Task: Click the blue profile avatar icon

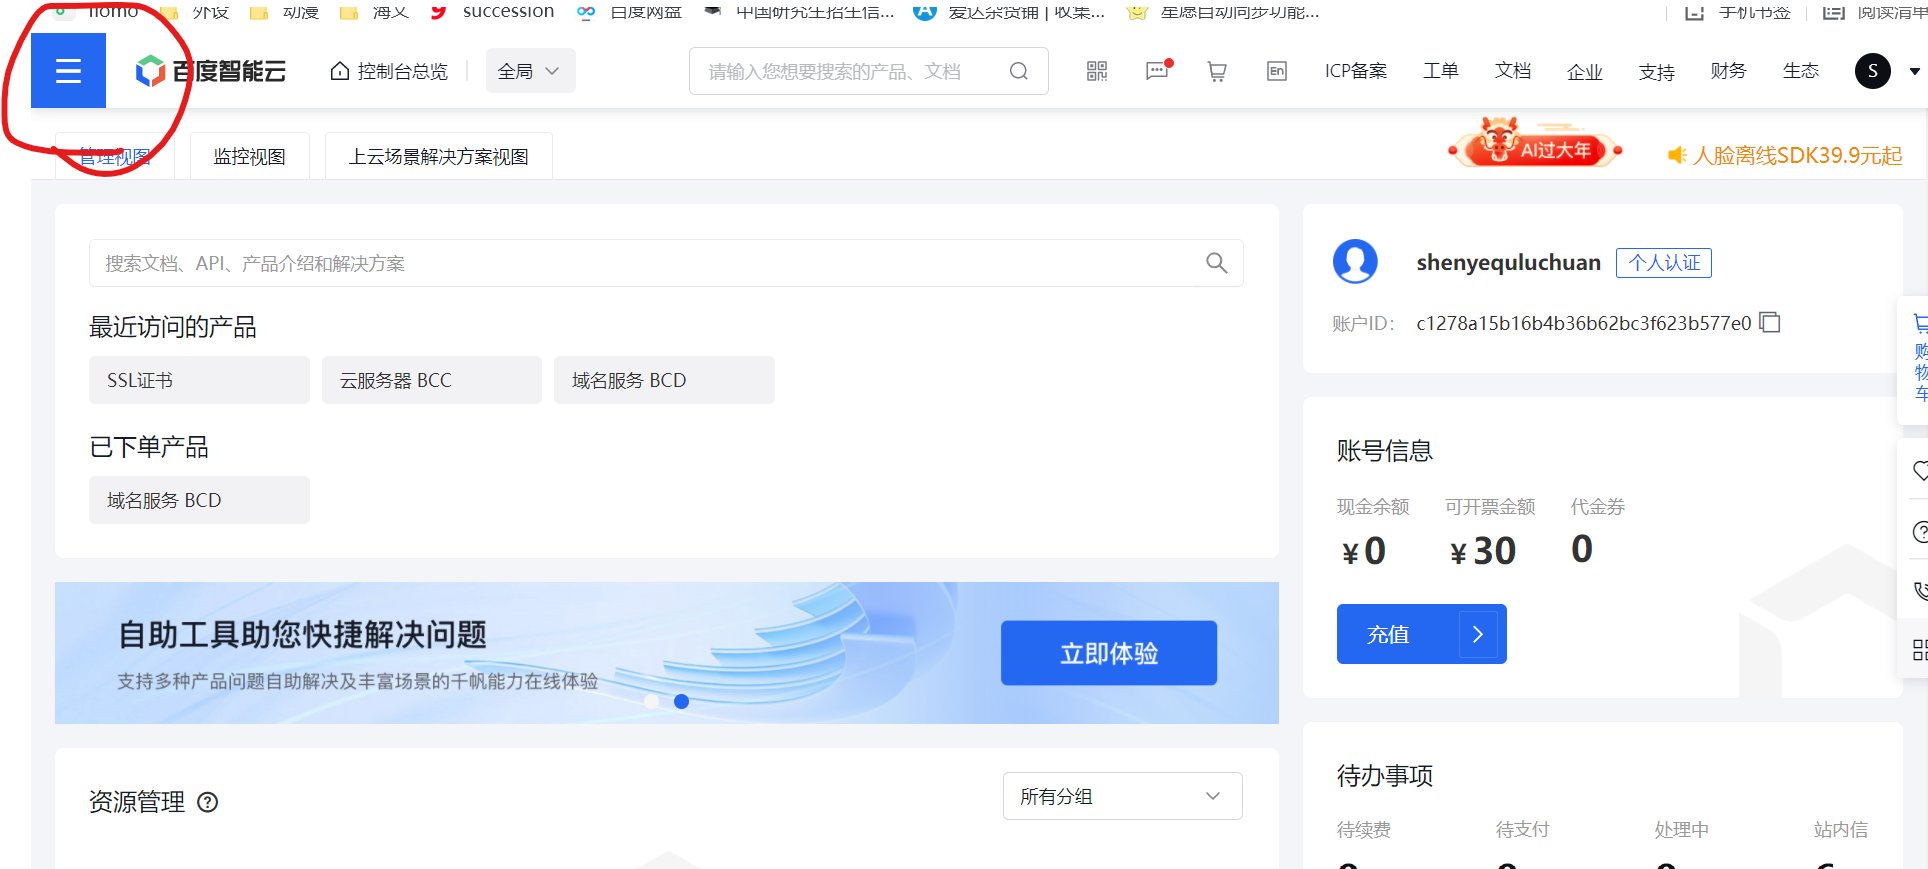Action: pyautogui.click(x=1355, y=262)
